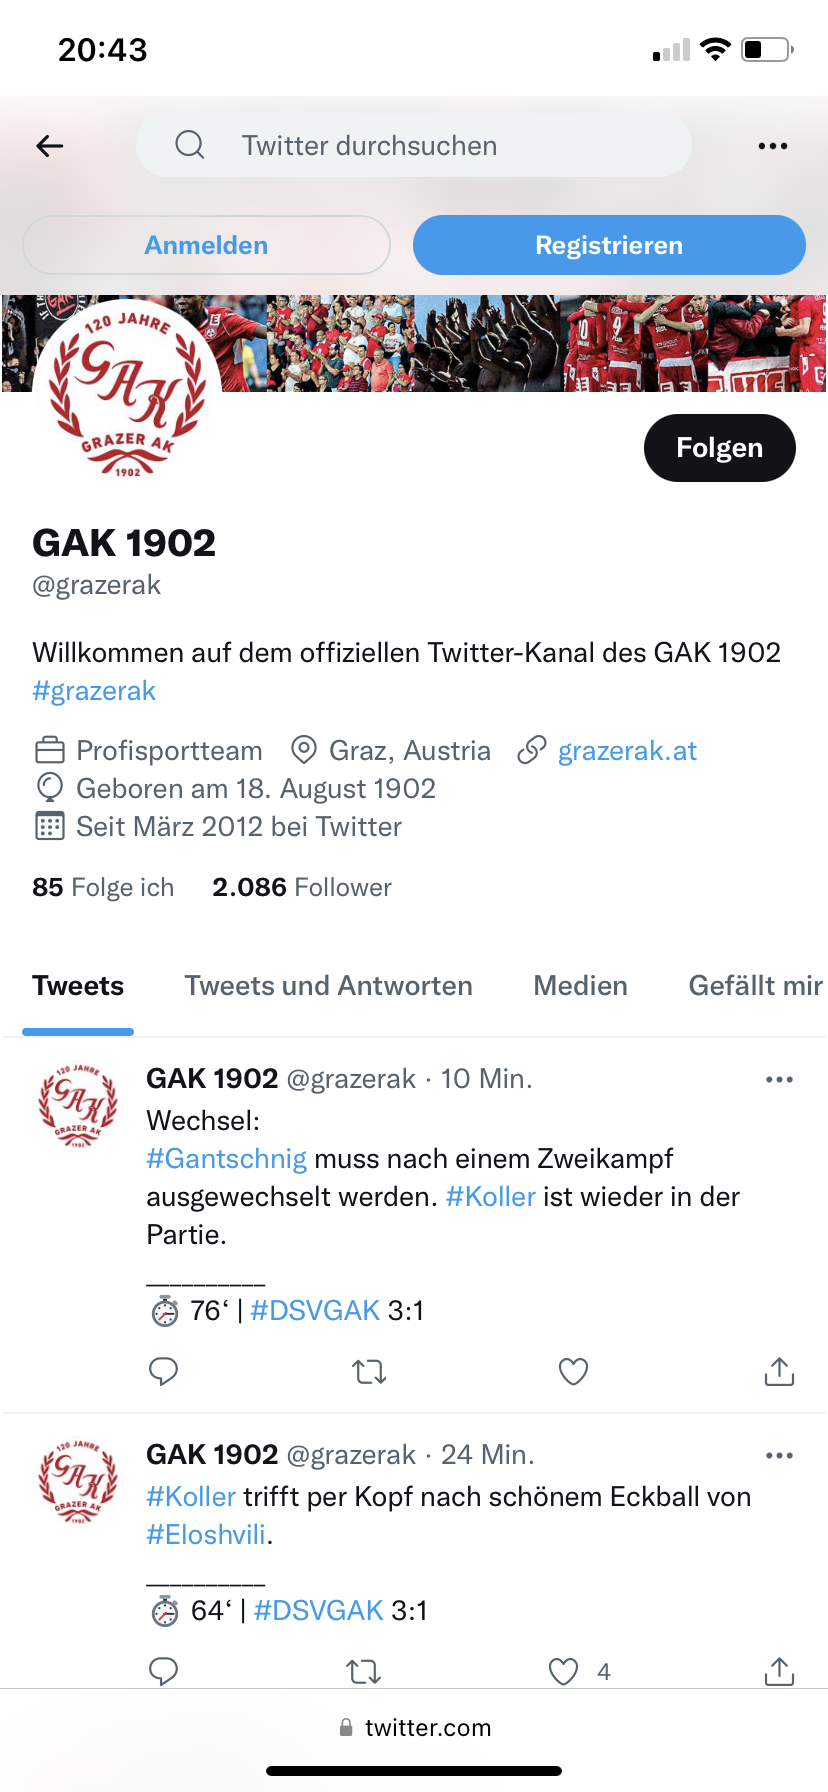Screen dimensions: 828x1792
Task: Tap the Anmelden button
Action: coord(206,245)
